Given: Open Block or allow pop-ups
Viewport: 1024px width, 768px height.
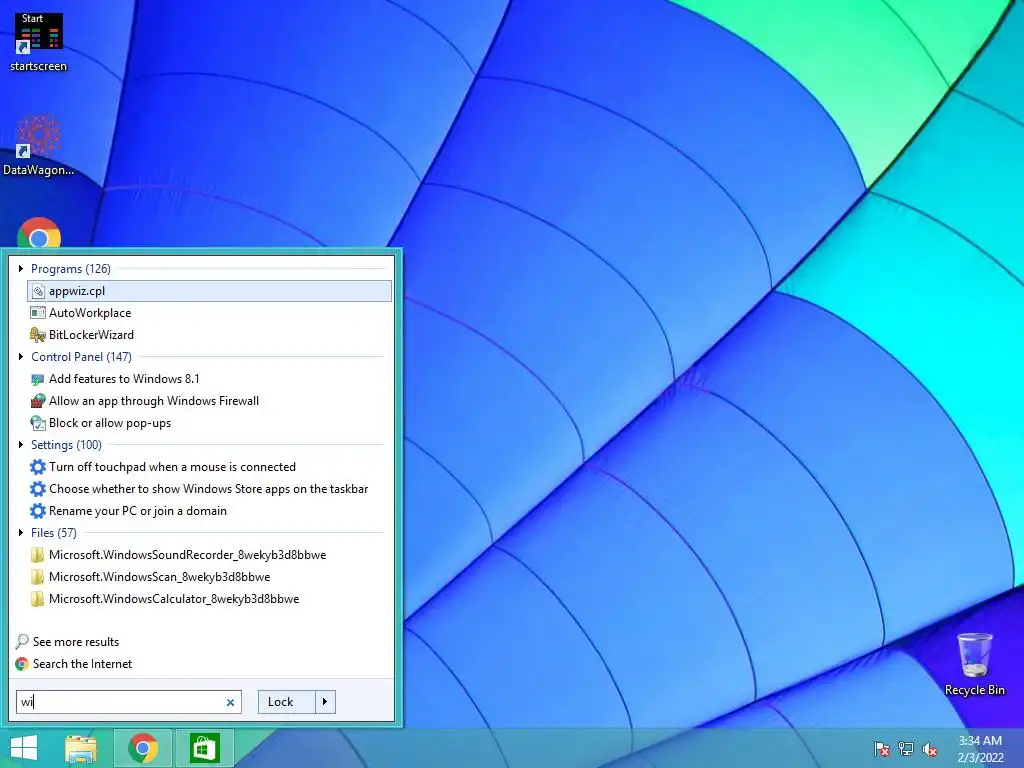Looking at the screenshot, I should click(210, 423).
